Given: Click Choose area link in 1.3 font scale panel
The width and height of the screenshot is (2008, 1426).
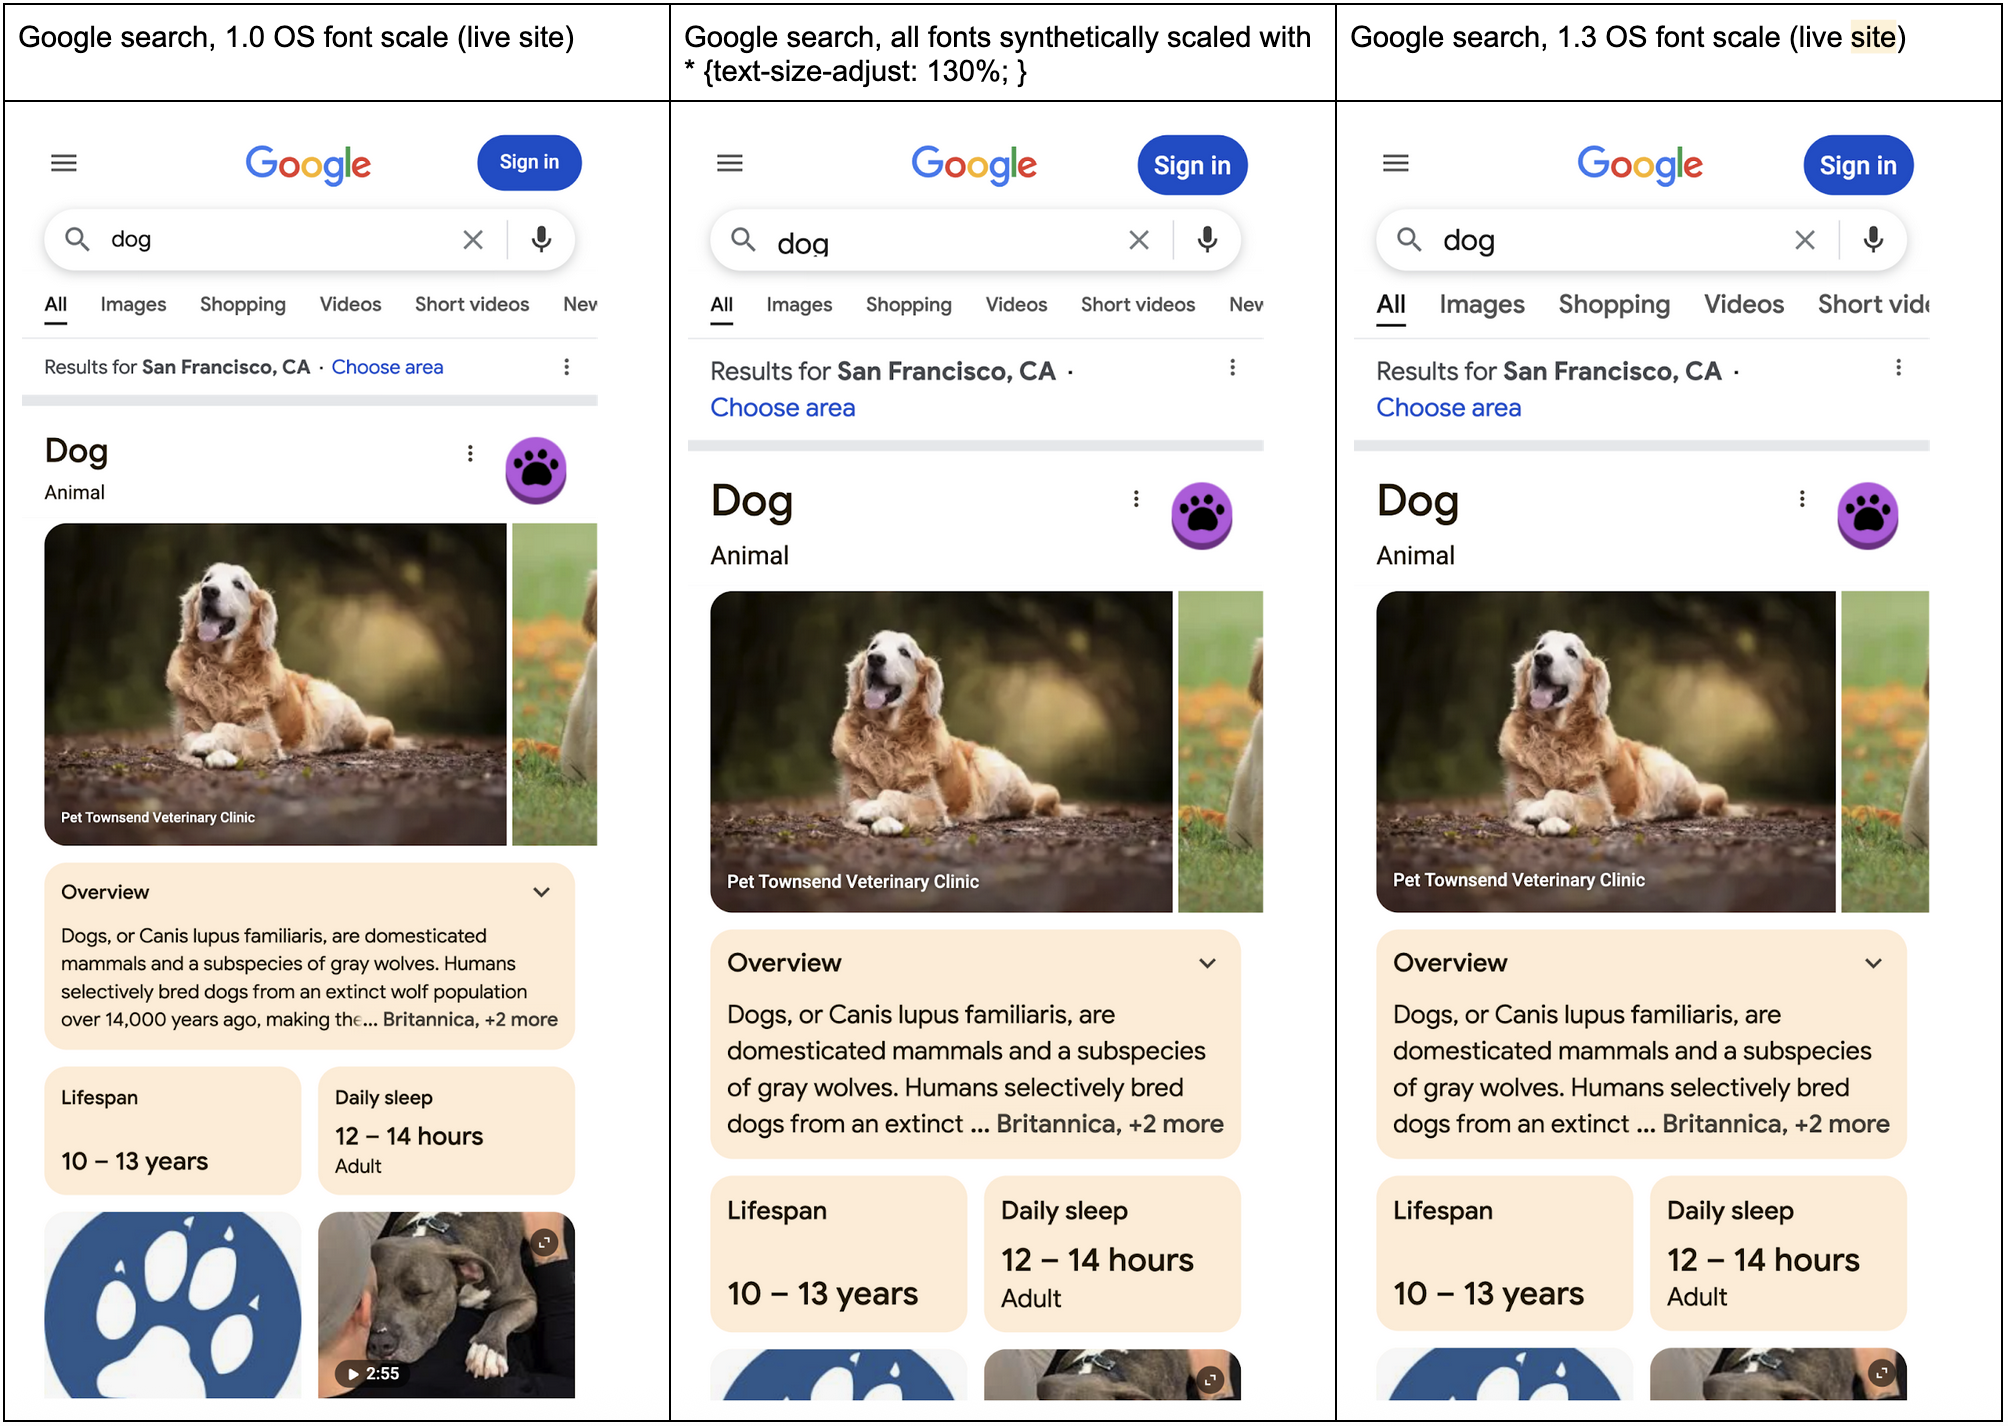Looking at the screenshot, I should click(1449, 408).
